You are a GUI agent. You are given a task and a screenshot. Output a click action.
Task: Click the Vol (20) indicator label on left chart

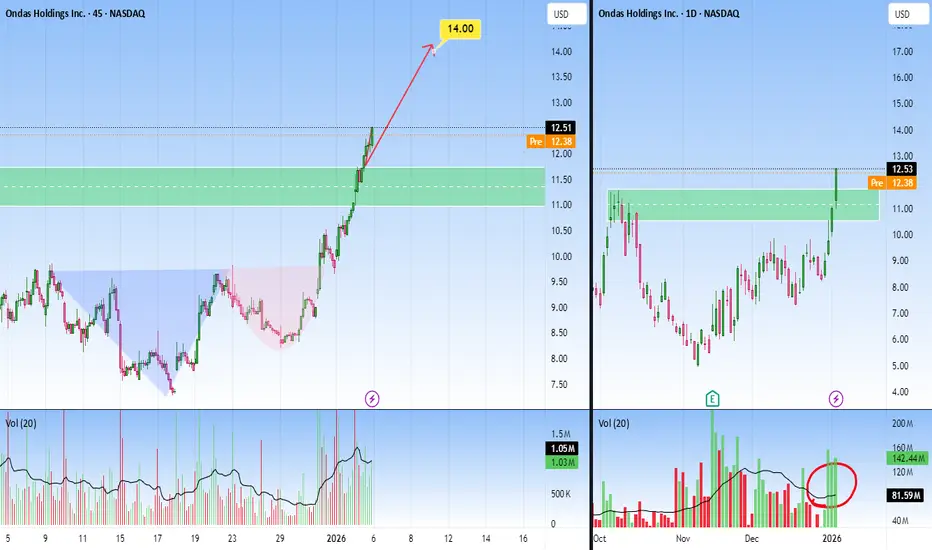21,423
